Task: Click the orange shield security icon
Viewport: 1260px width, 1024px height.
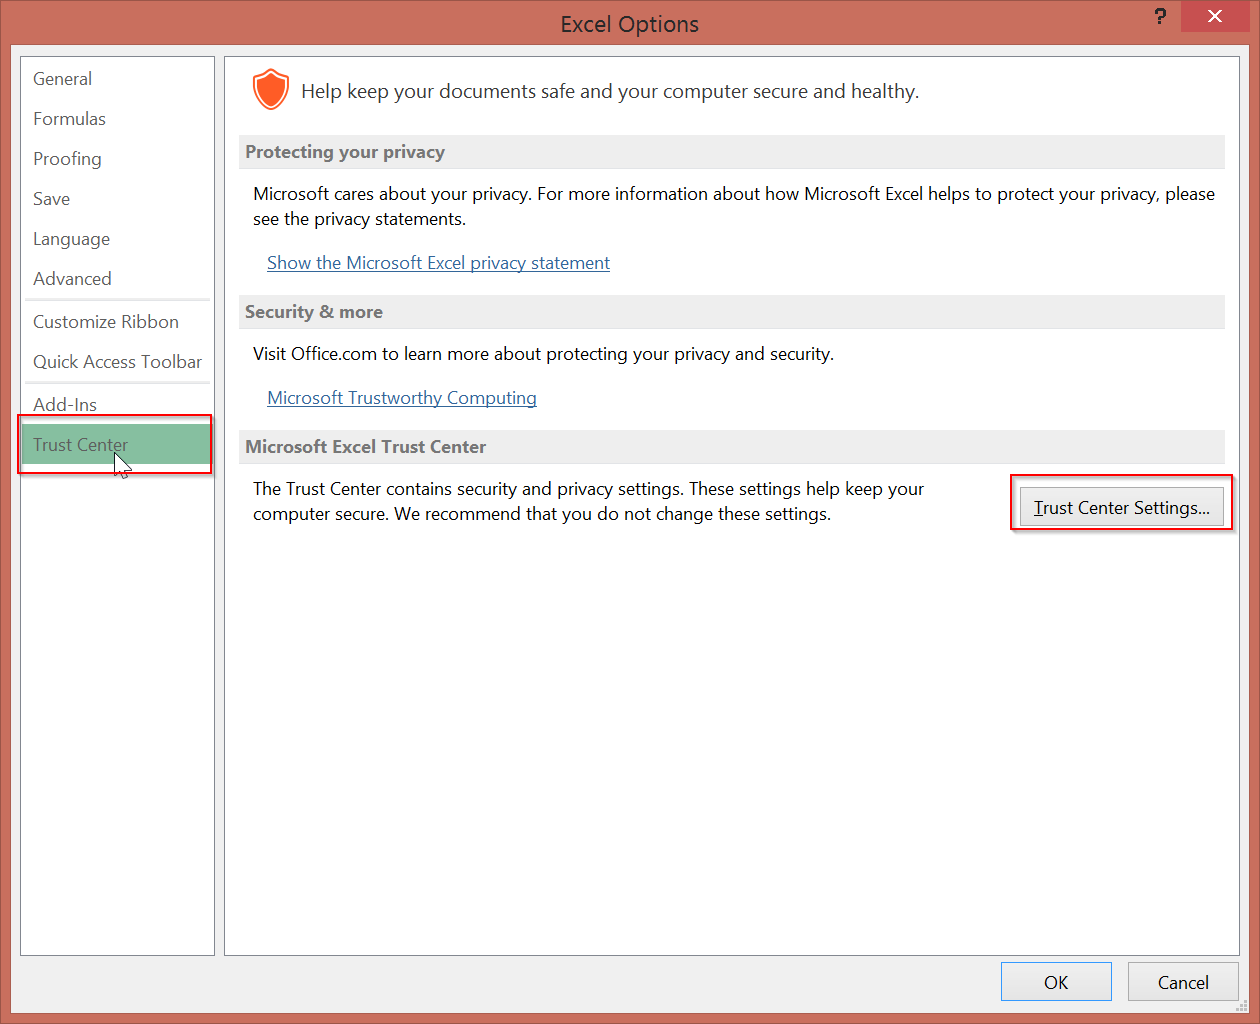Action: [x=271, y=90]
